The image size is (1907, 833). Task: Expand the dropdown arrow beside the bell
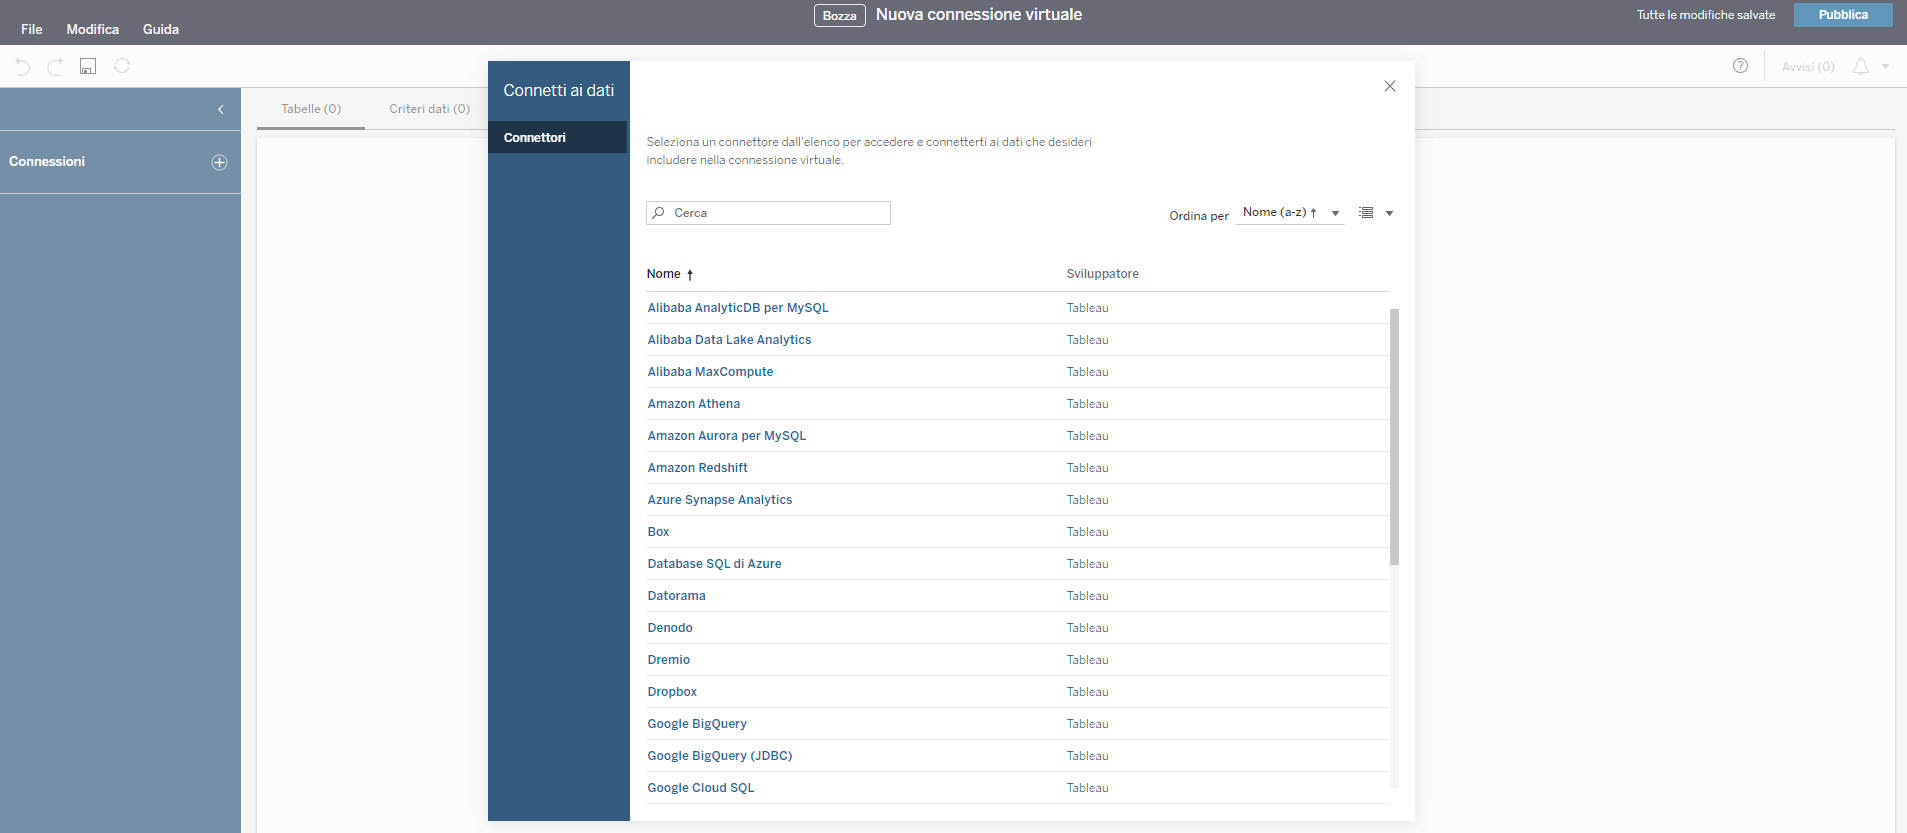point(1885,67)
